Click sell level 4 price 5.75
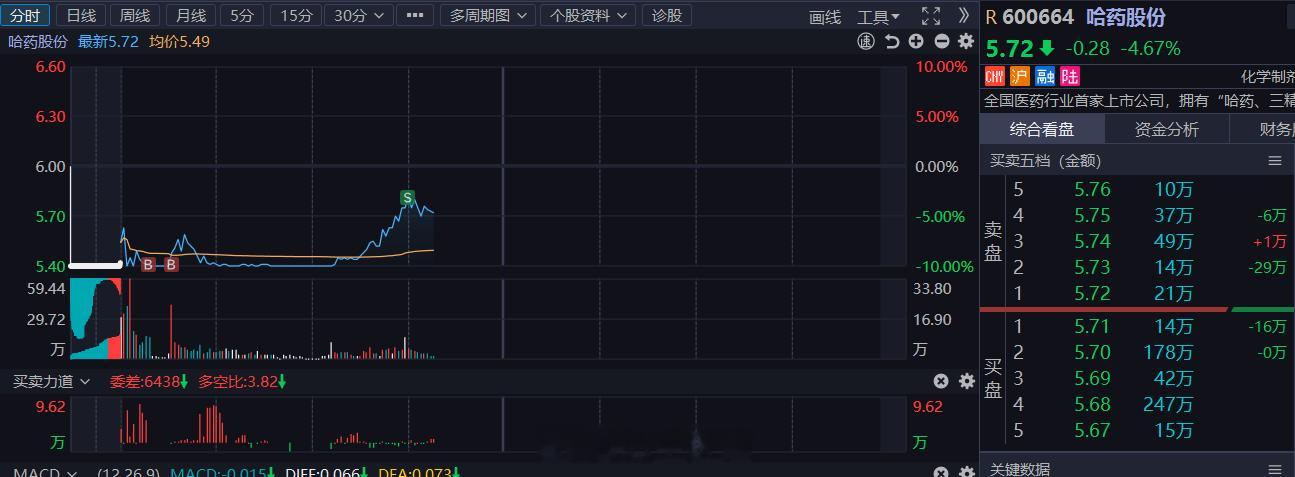The height and width of the screenshot is (477, 1295). pyautogui.click(x=1092, y=215)
